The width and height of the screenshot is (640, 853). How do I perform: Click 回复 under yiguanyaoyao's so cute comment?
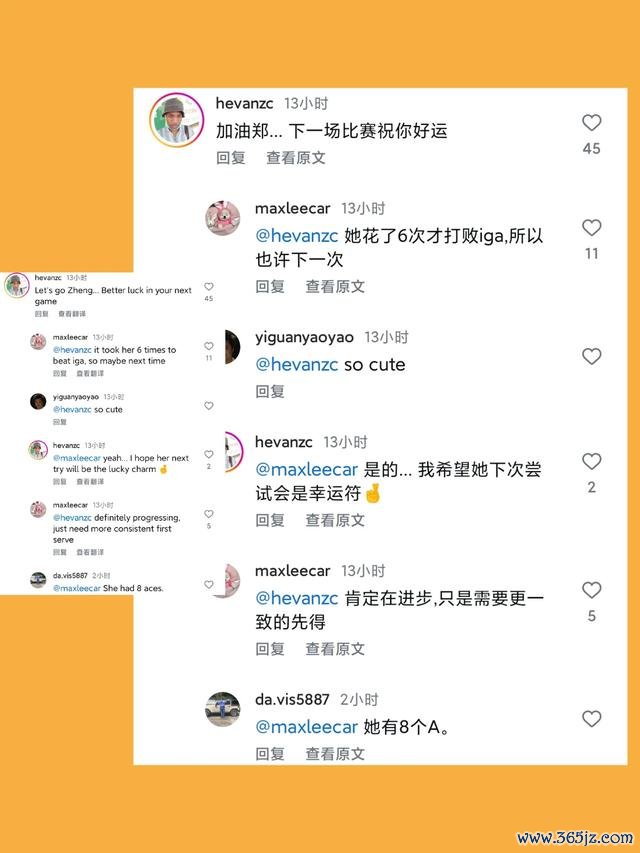tap(270, 391)
